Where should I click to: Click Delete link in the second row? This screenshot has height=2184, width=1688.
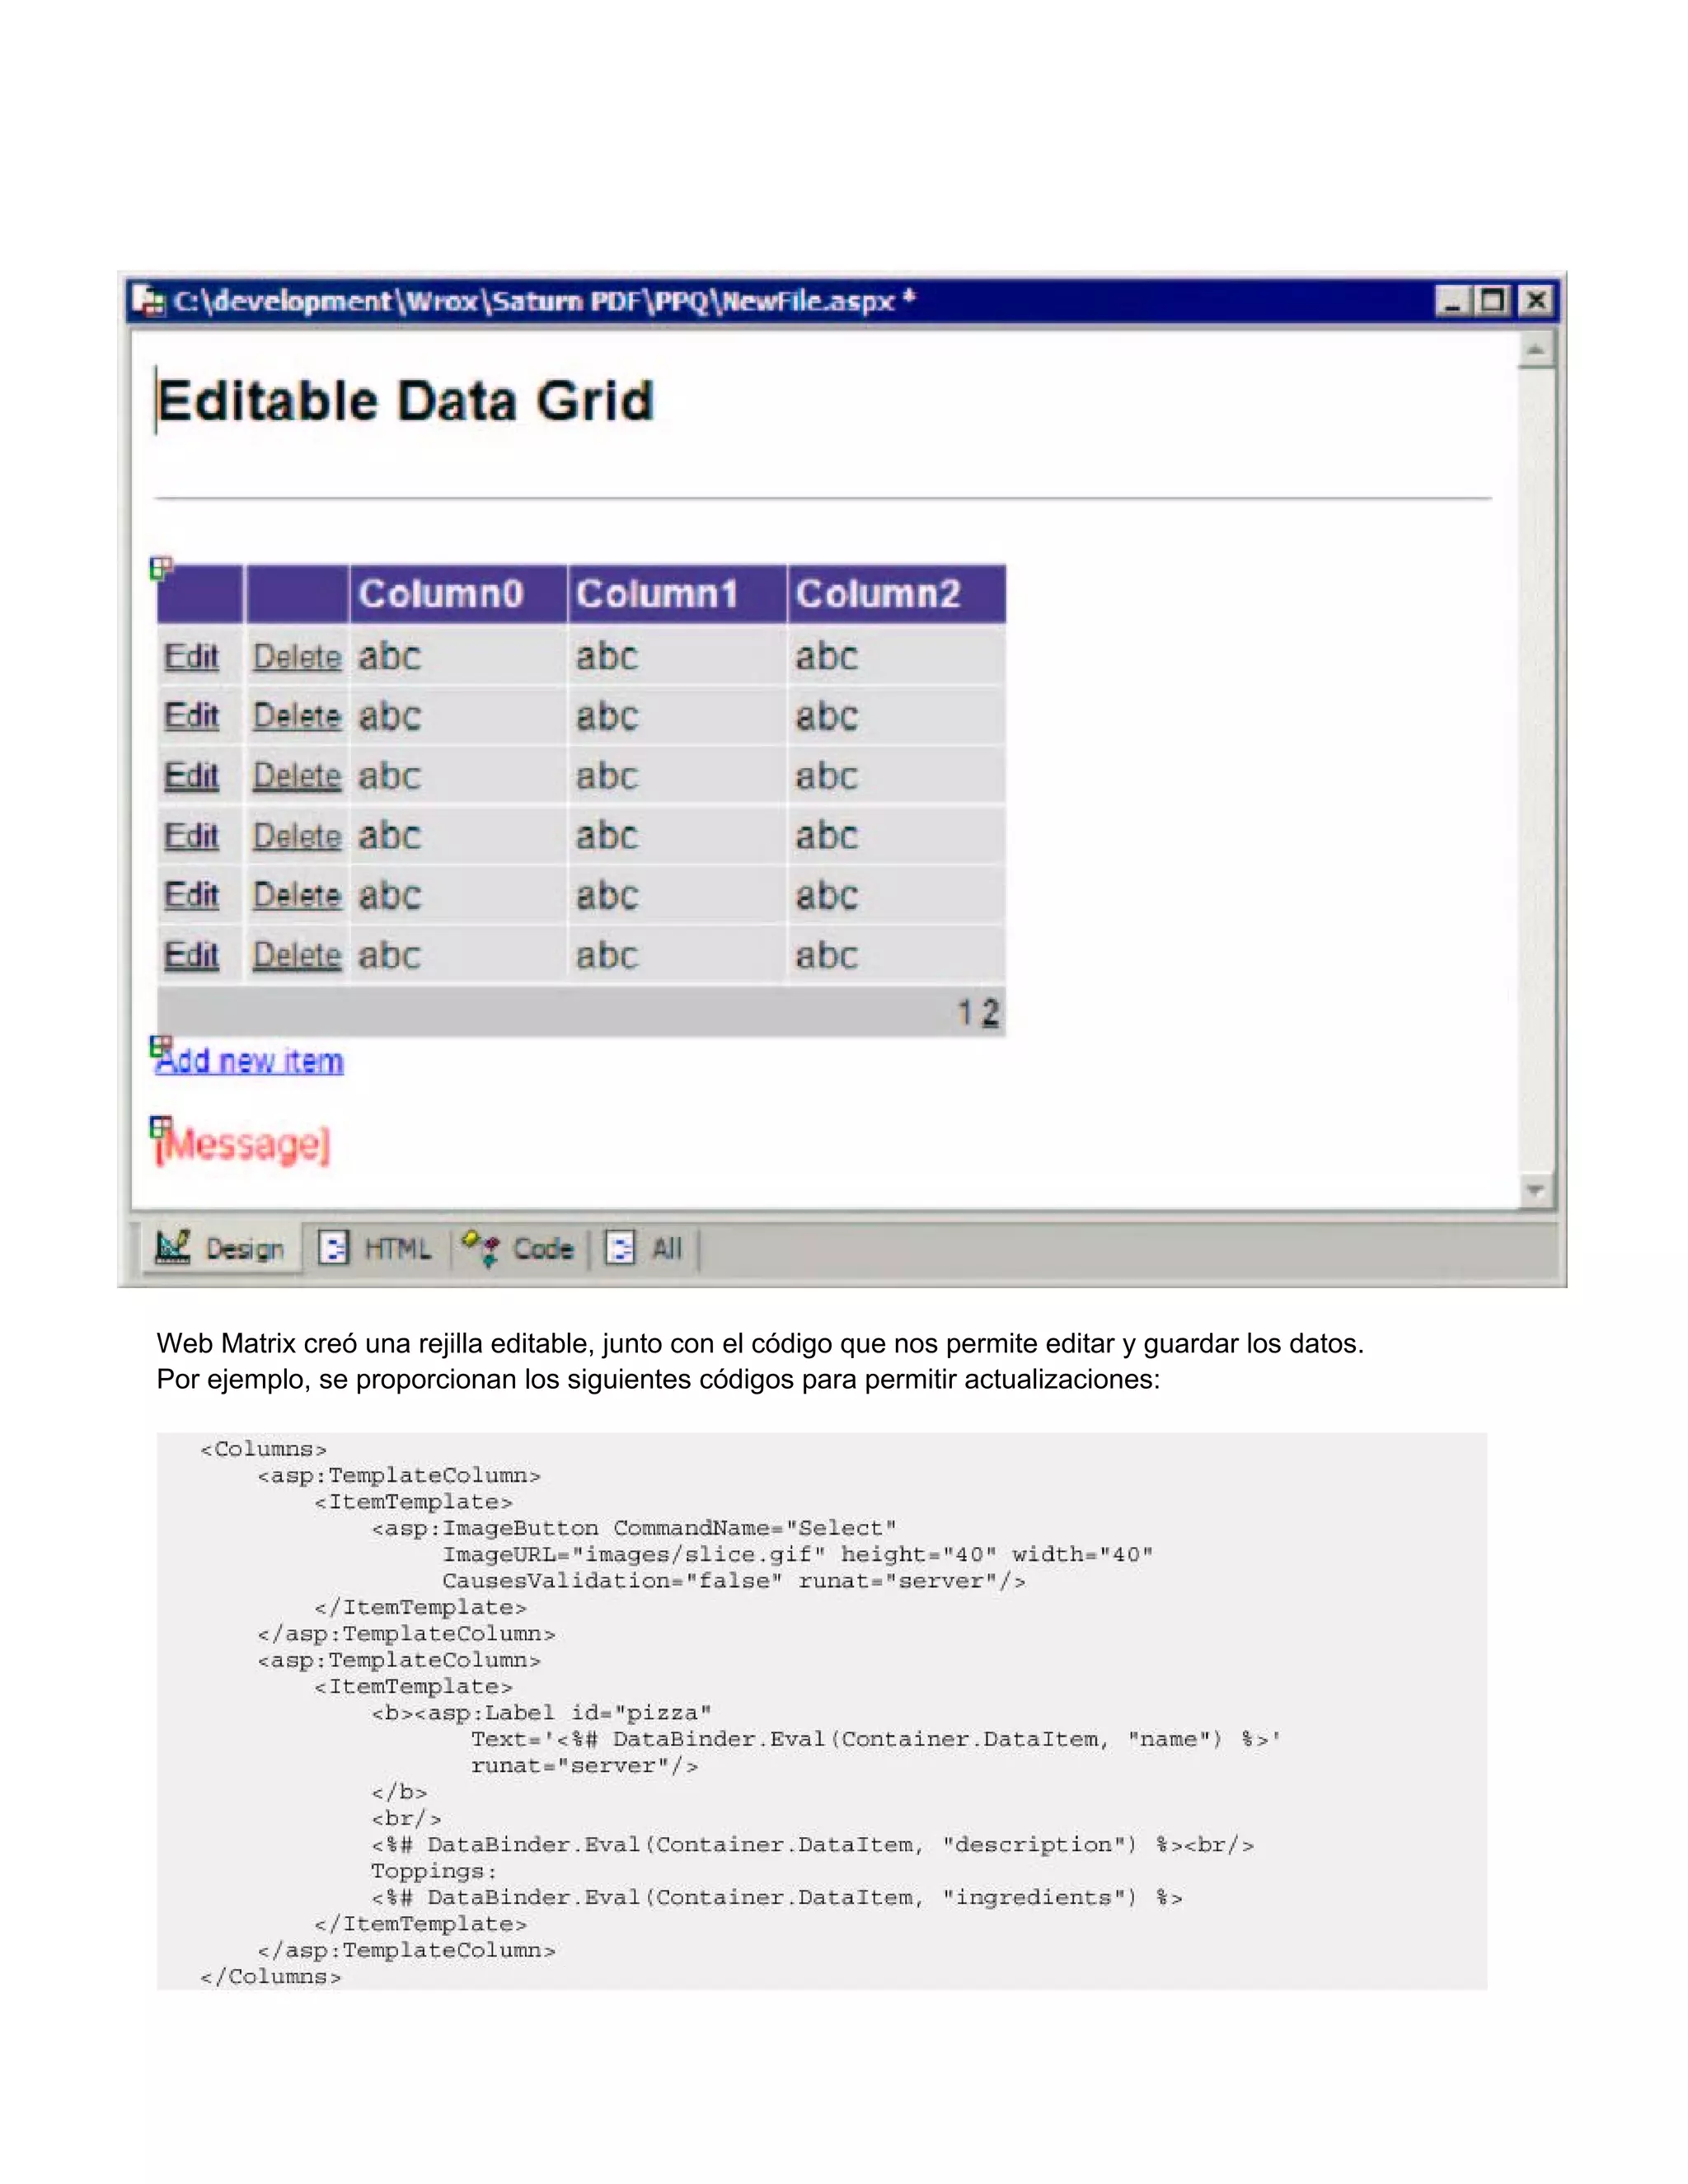pyautogui.click(x=297, y=716)
